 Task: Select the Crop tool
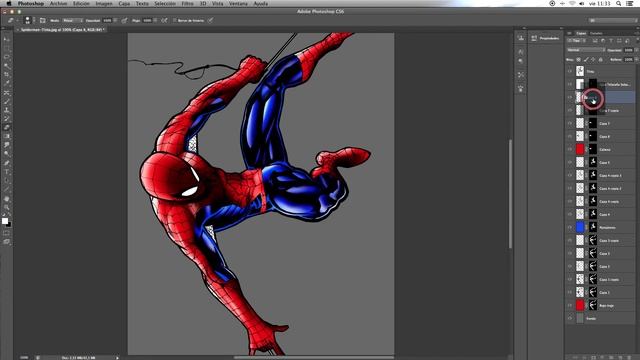(x=7, y=75)
